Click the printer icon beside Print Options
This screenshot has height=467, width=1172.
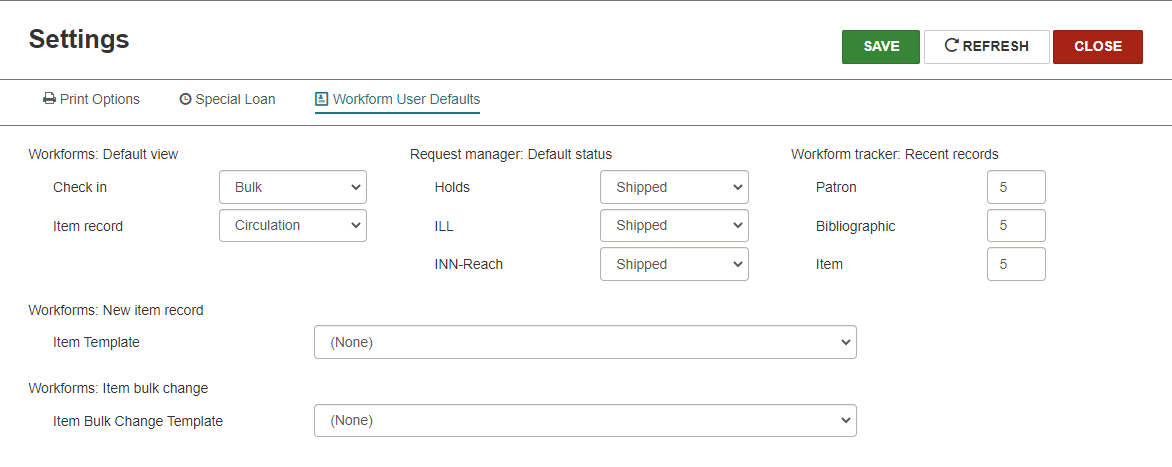coord(49,100)
